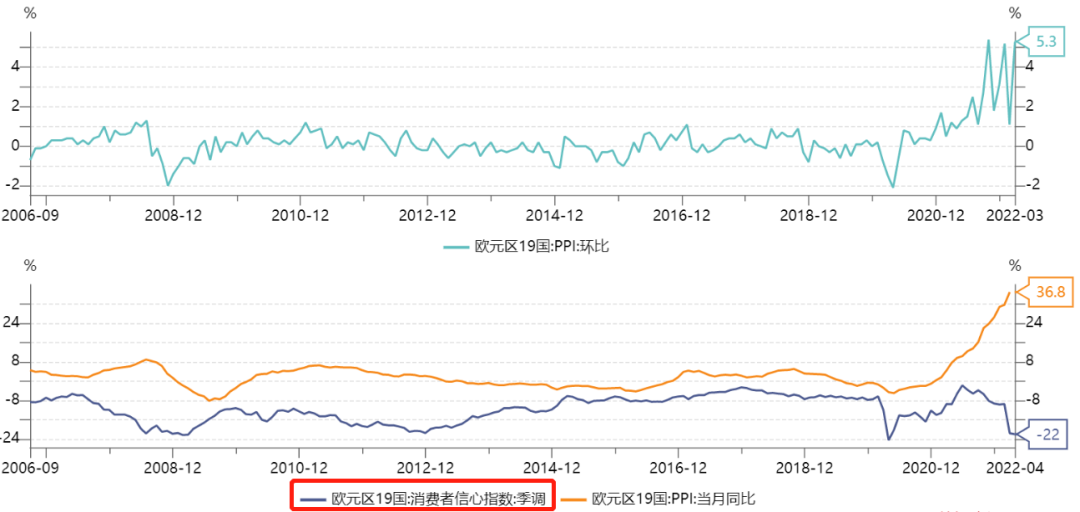Click the 2014-12 tick label on the lower chart

pyautogui.click(x=552, y=466)
